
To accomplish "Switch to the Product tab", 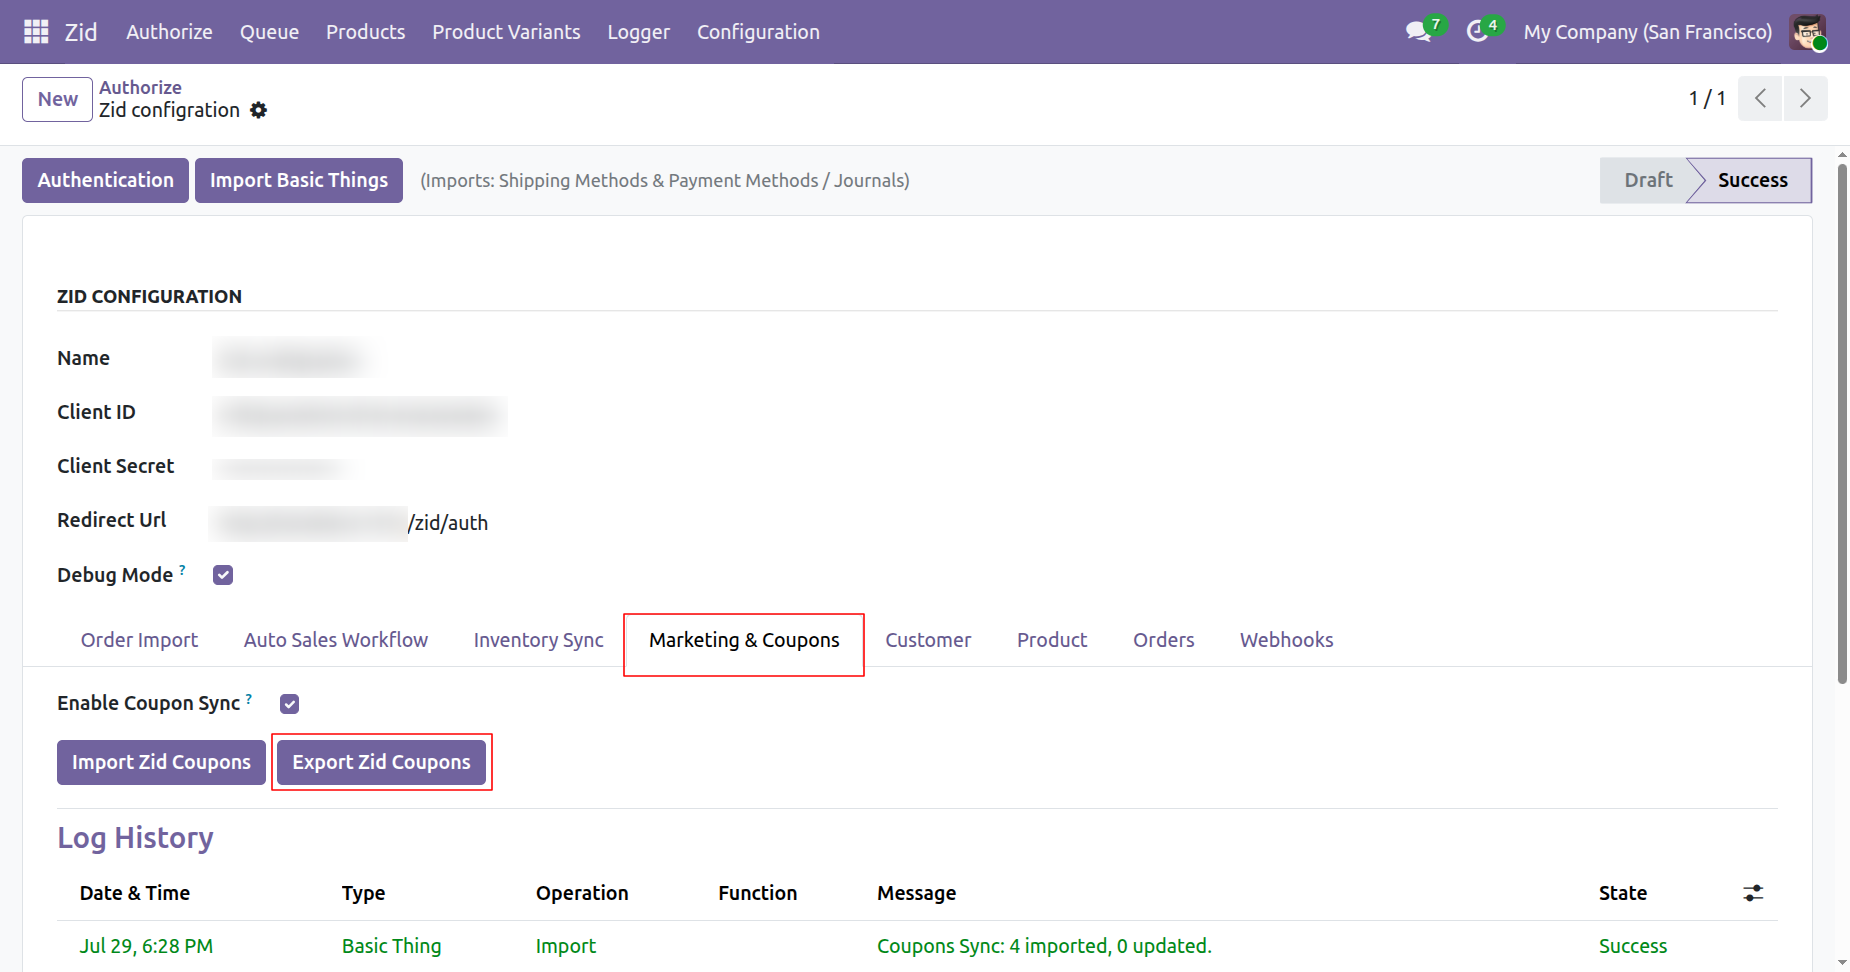I will click(1052, 640).
